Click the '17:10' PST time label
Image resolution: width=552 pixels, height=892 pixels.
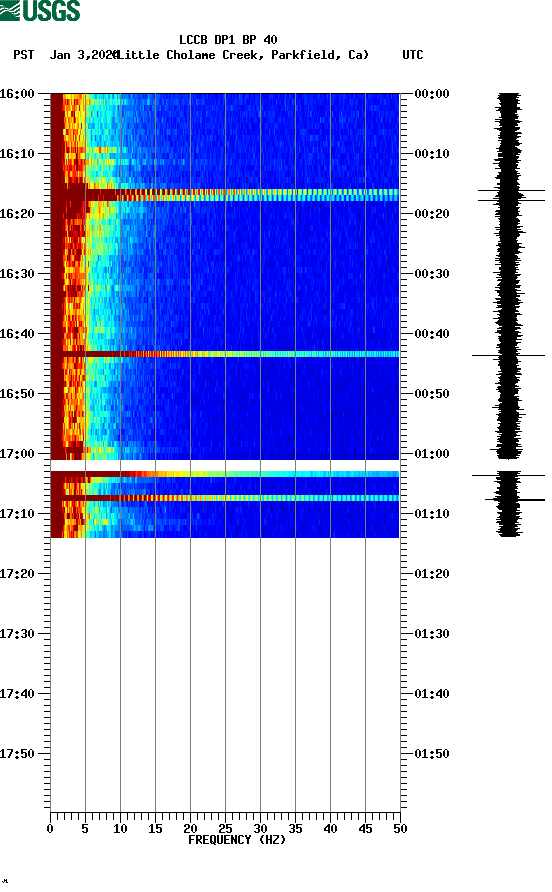[x=17, y=514]
